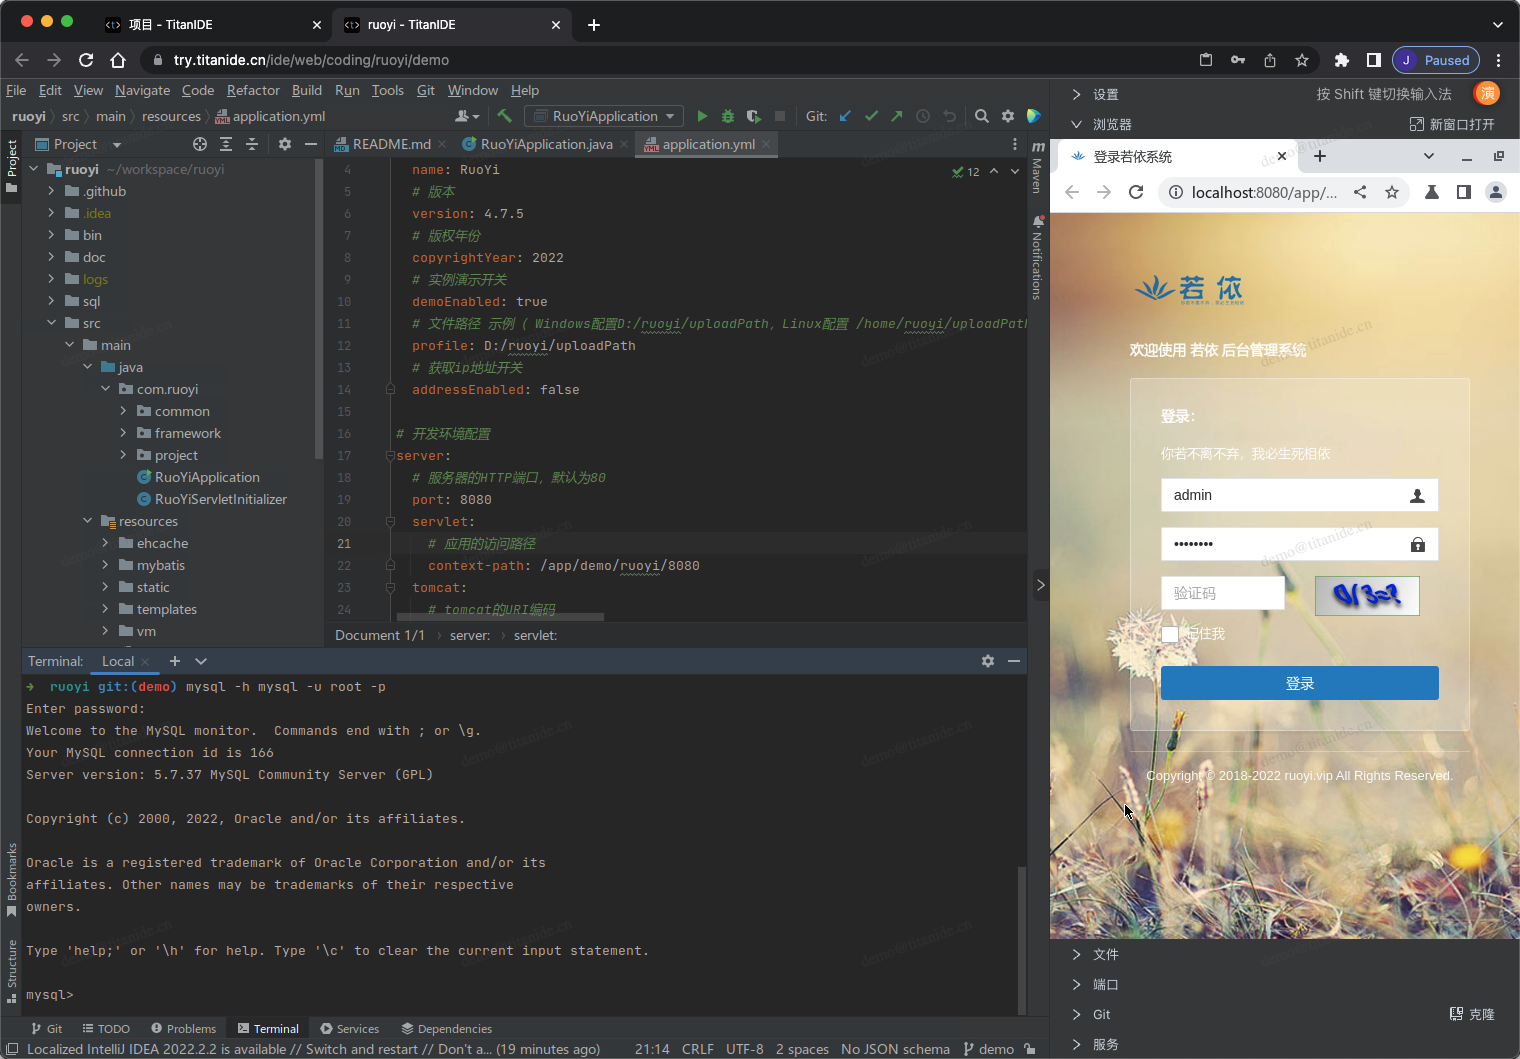This screenshot has height=1059, width=1520.
Task: Open Search Everywhere magnifier icon
Action: [982, 116]
